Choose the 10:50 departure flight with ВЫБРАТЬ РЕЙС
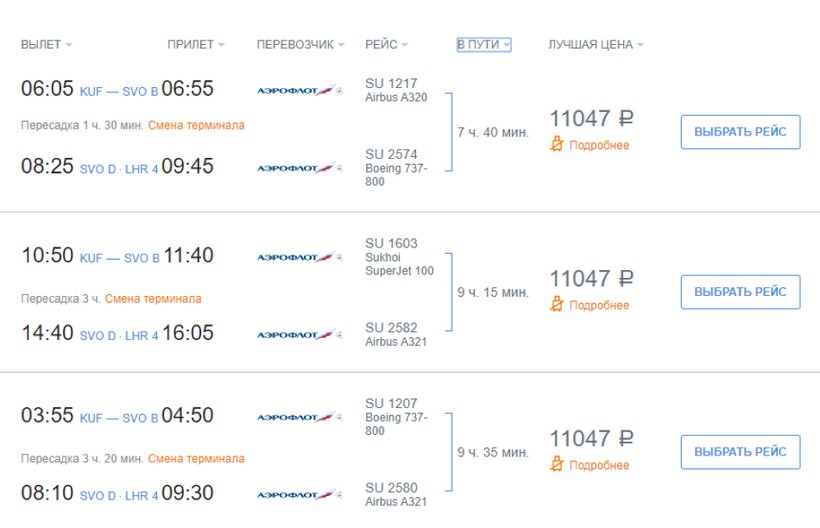The width and height of the screenshot is (820, 528). click(740, 292)
